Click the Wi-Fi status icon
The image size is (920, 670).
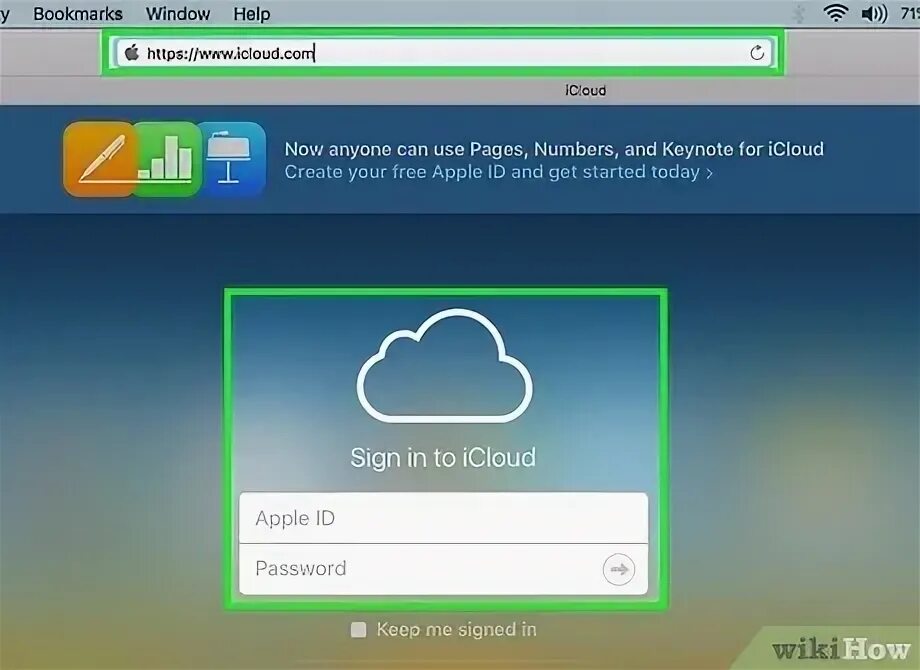836,13
